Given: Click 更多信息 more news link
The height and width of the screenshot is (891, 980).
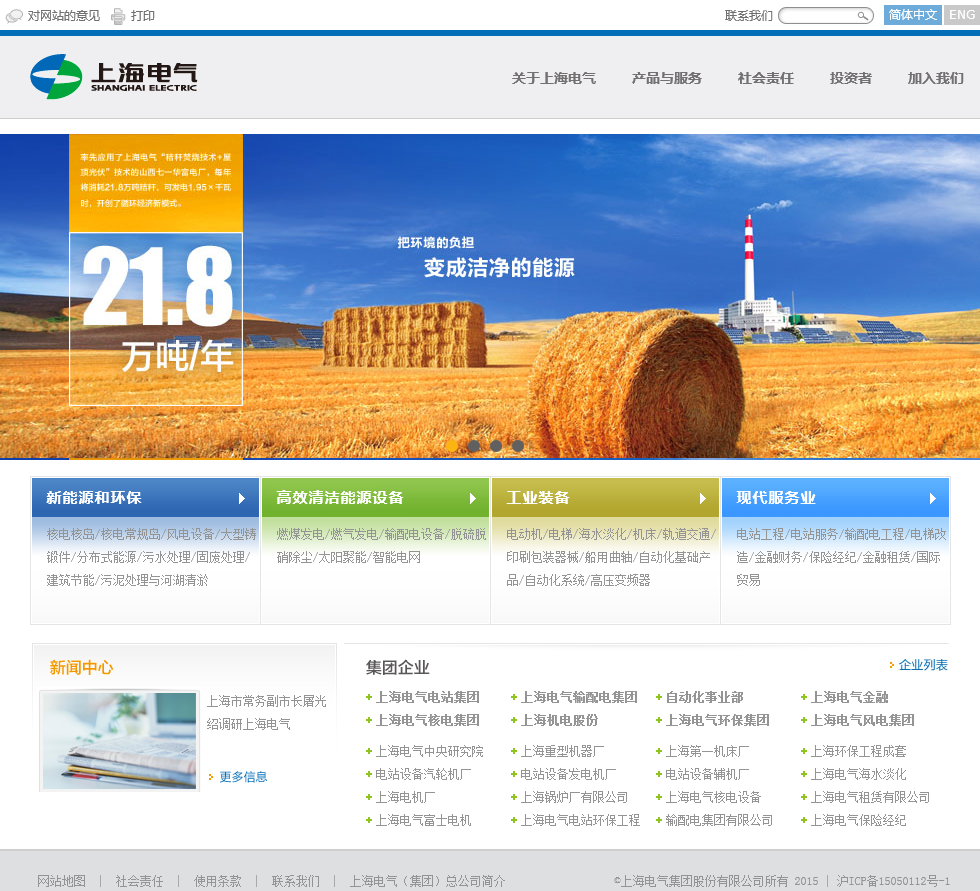Looking at the screenshot, I should (243, 777).
